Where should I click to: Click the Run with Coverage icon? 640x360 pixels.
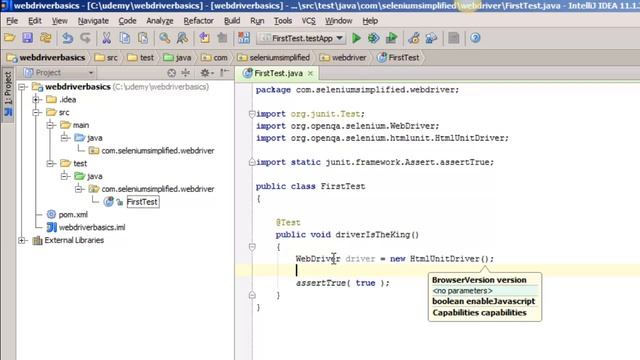(x=391, y=38)
